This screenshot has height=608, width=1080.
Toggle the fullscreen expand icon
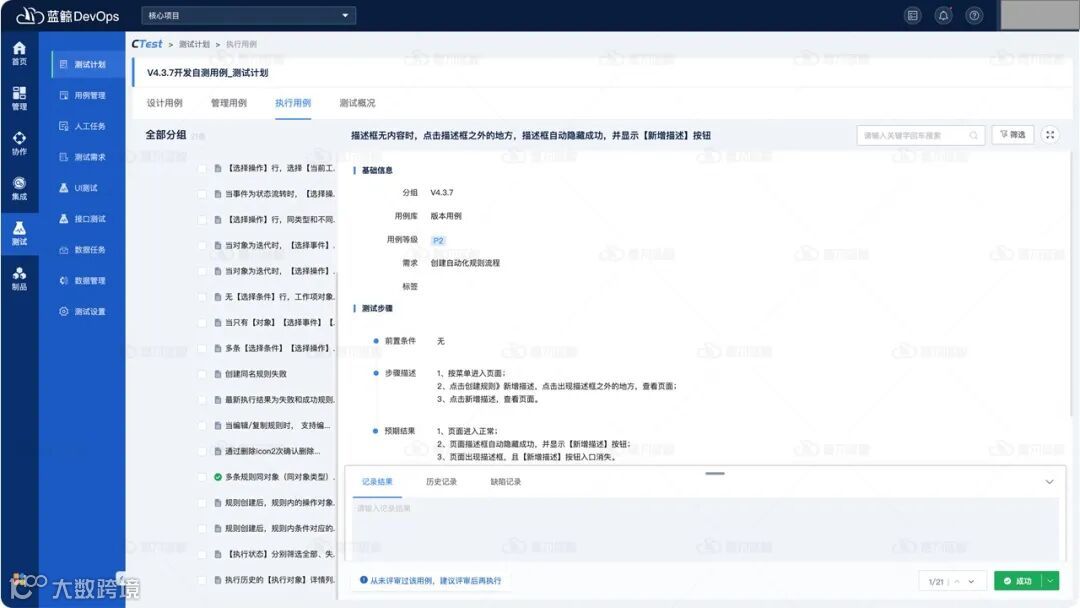(1050, 135)
